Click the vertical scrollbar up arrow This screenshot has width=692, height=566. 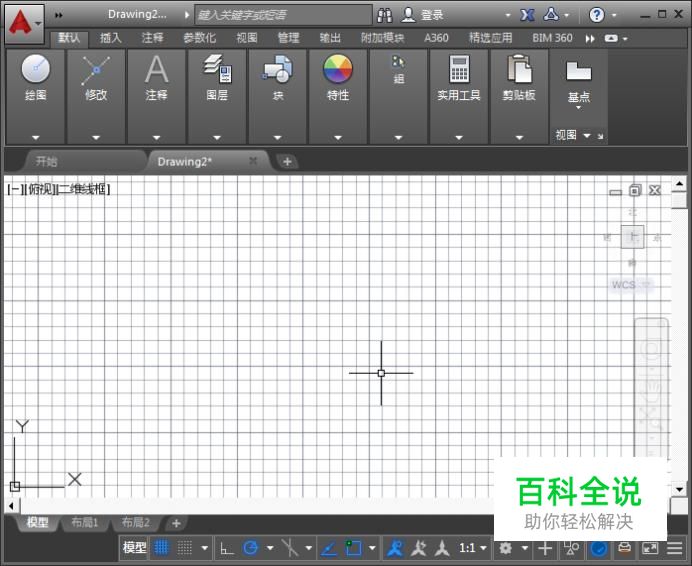679,183
